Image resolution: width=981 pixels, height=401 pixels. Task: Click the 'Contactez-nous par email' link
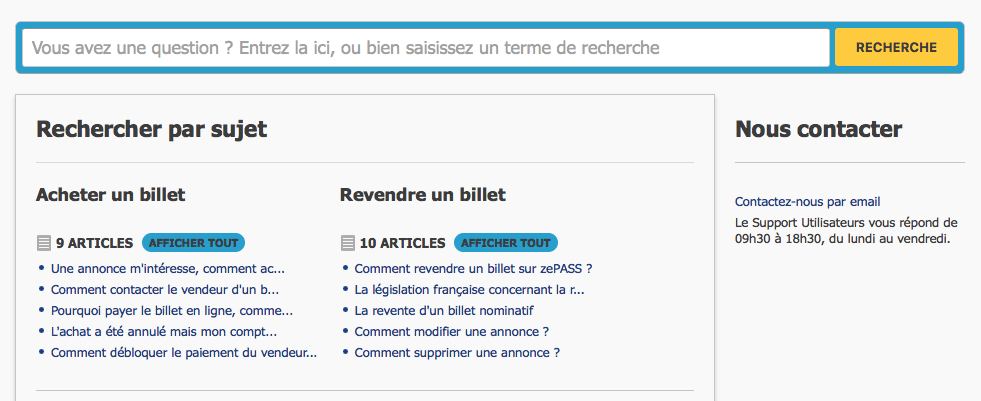point(808,202)
